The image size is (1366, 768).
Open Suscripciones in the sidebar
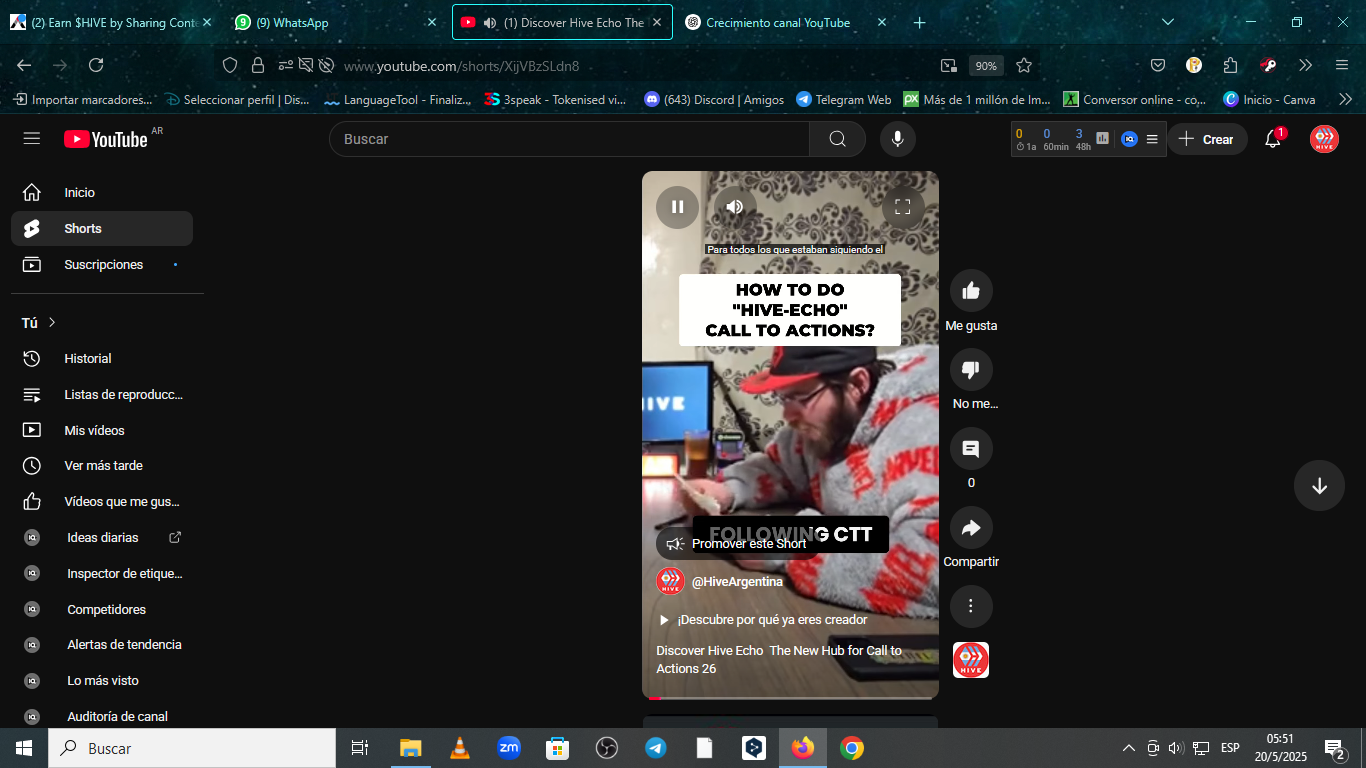coord(102,265)
